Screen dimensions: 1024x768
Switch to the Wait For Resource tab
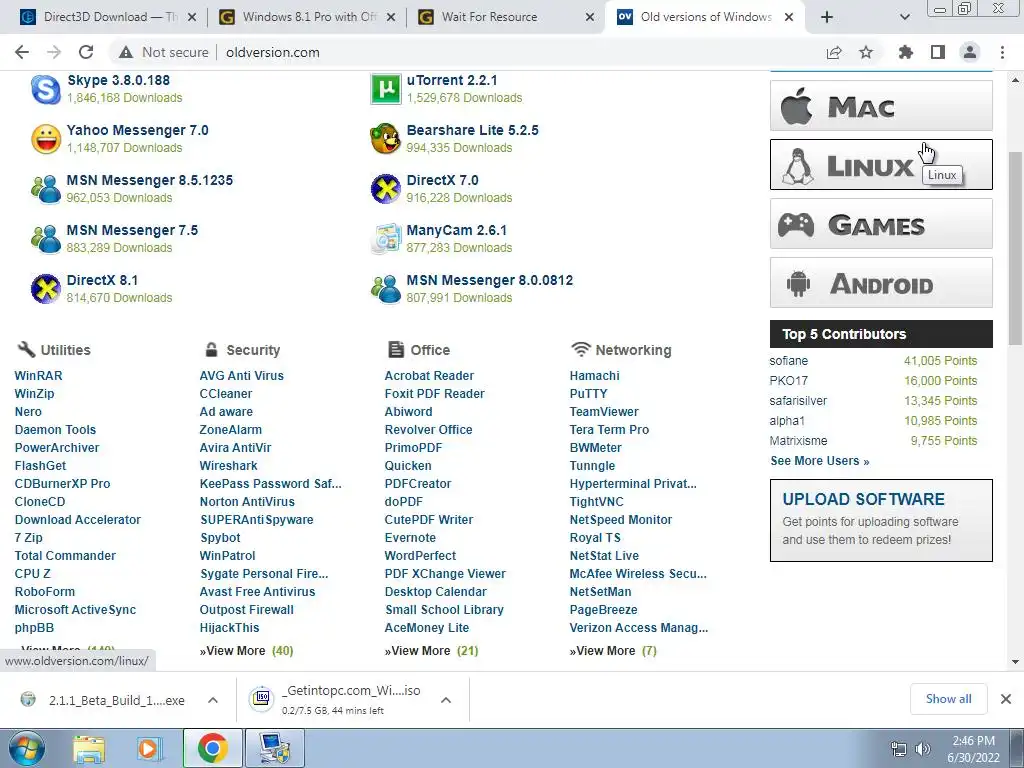click(x=506, y=17)
